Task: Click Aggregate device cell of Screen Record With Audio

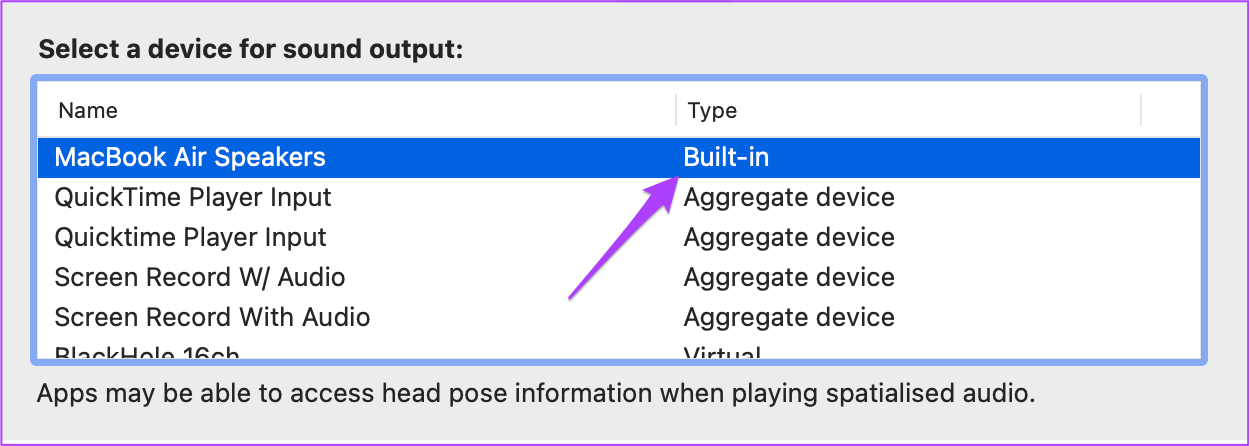Action: coord(789,317)
